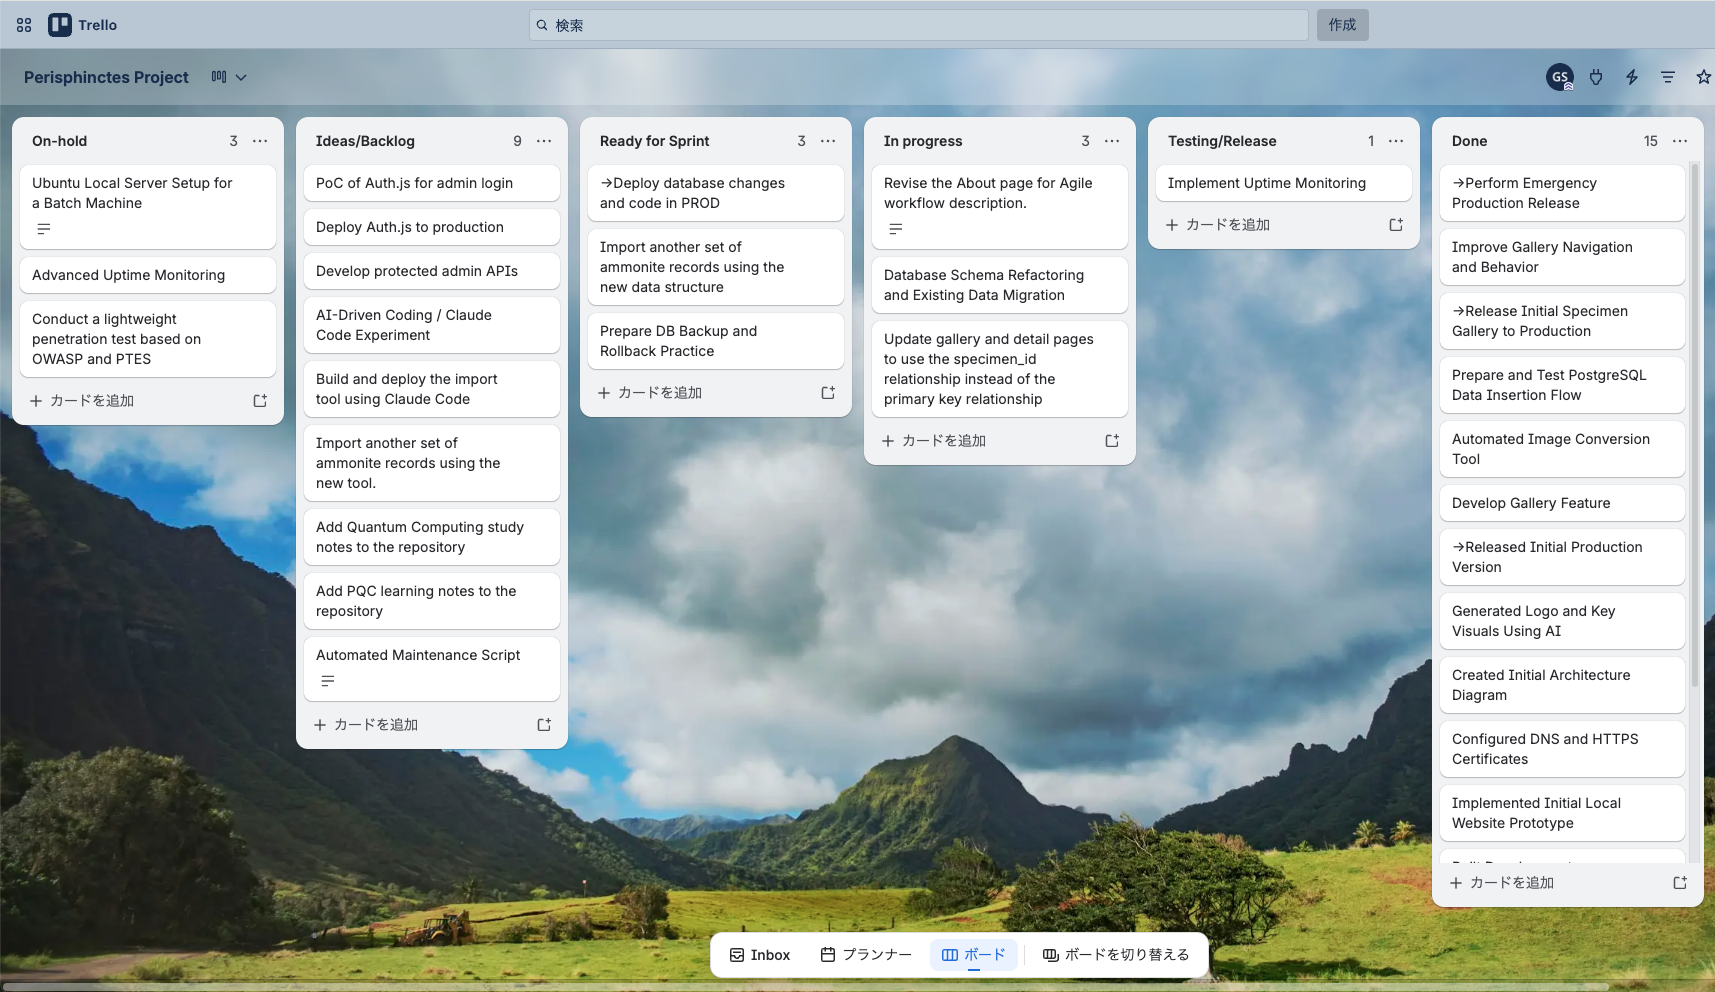Open the Database Schema Refactoring card
The image size is (1715, 992).
point(1000,285)
